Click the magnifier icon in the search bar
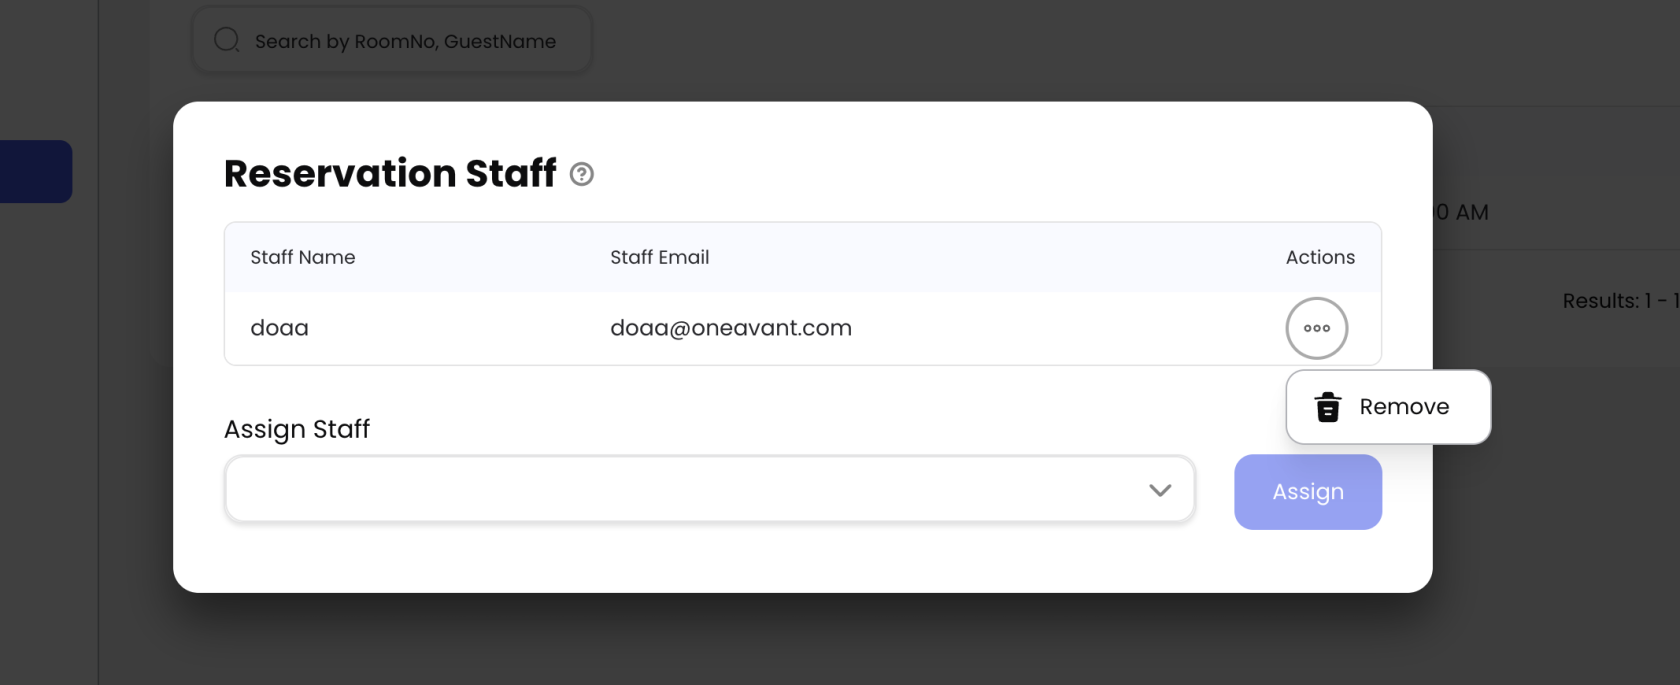The height and width of the screenshot is (685, 1680). (x=227, y=40)
